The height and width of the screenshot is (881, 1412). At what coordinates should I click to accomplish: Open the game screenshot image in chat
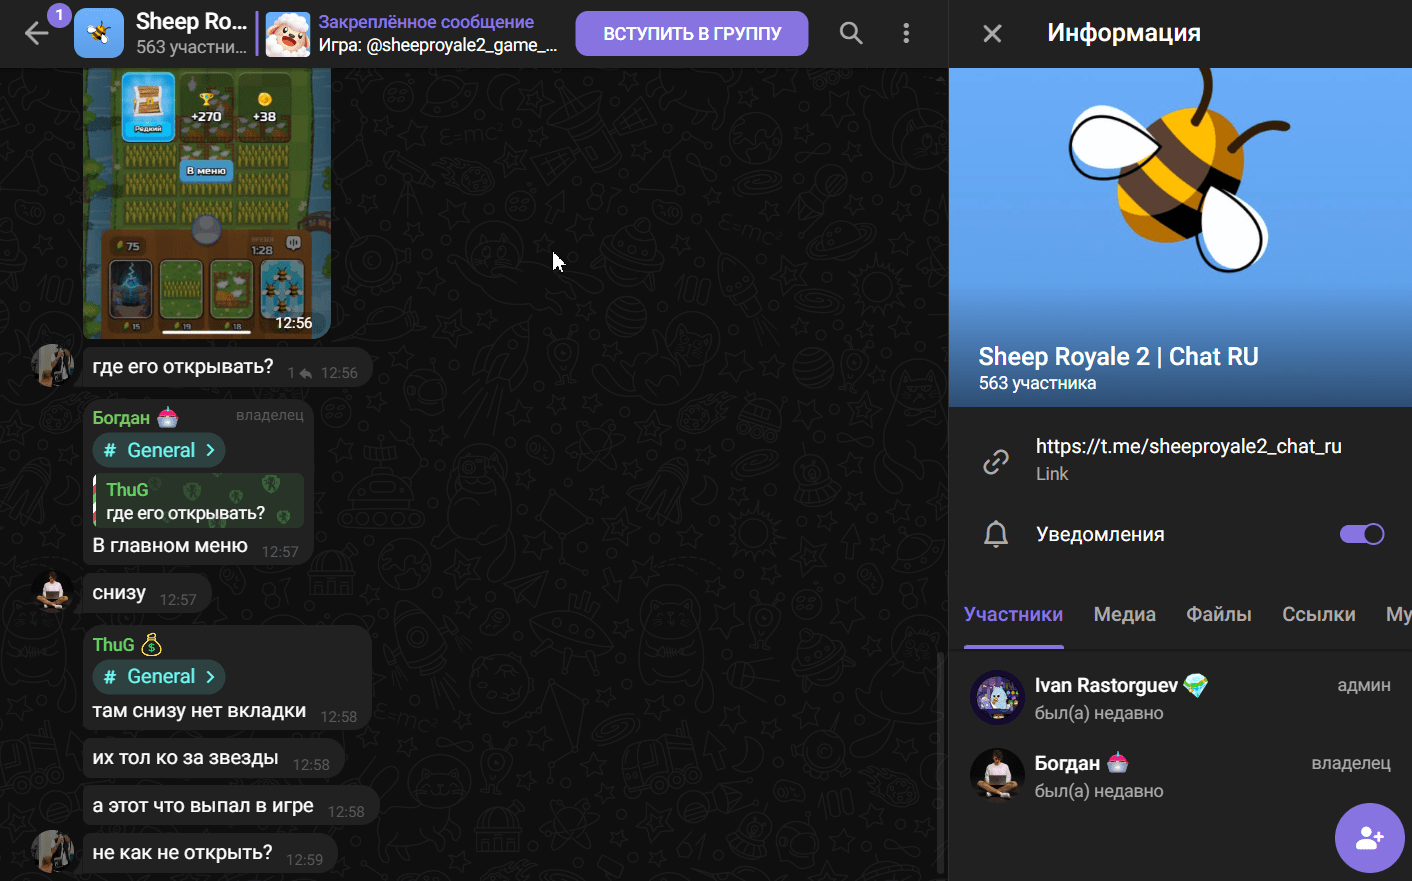click(207, 203)
